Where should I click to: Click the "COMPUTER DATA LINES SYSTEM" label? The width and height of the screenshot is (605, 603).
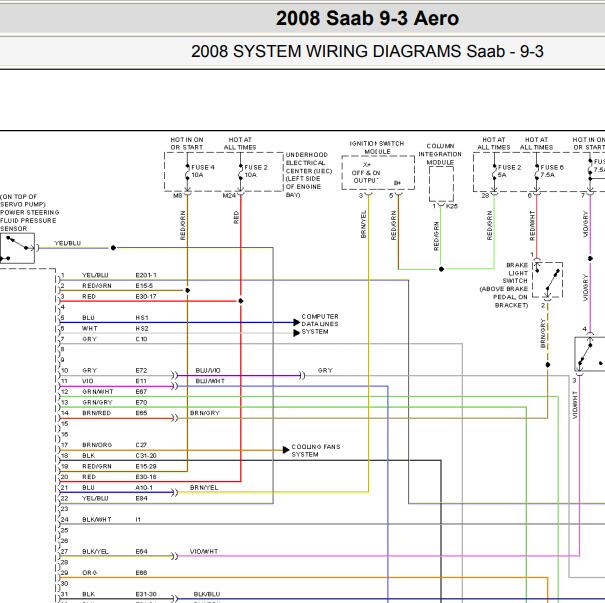pyautogui.click(x=320, y=324)
